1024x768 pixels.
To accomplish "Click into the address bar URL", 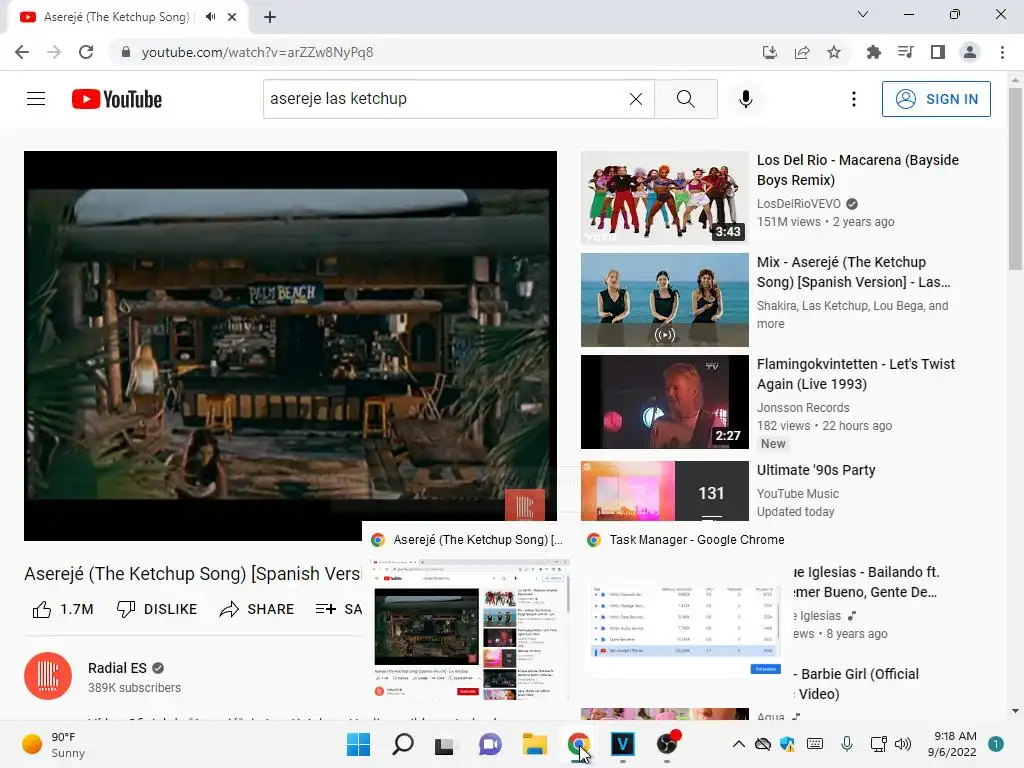I will tap(257, 52).
